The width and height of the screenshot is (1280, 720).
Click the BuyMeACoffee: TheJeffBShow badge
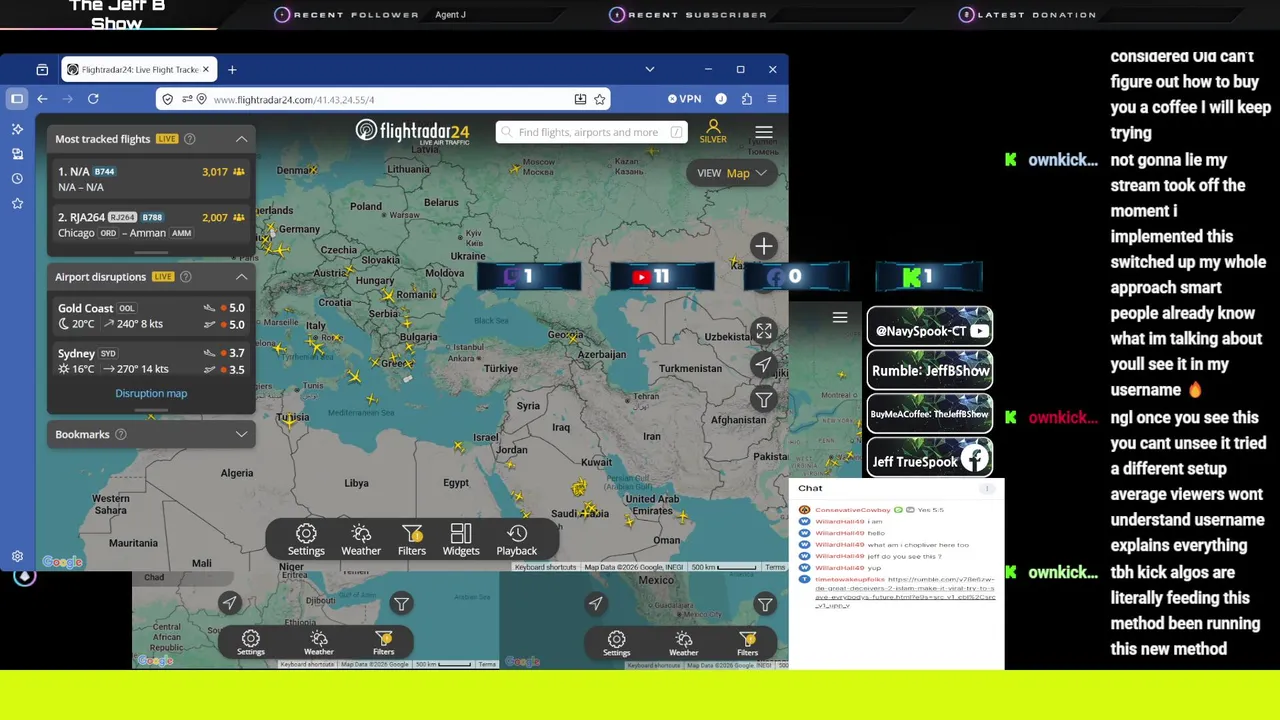point(930,414)
